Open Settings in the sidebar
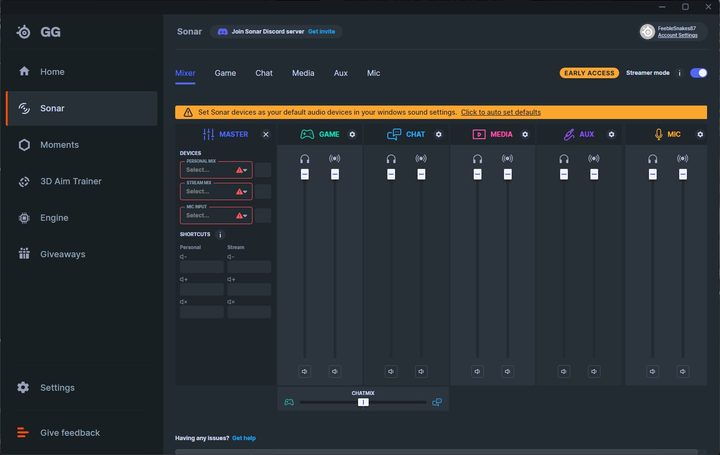The image size is (720, 455). click(x=82, y=388)
